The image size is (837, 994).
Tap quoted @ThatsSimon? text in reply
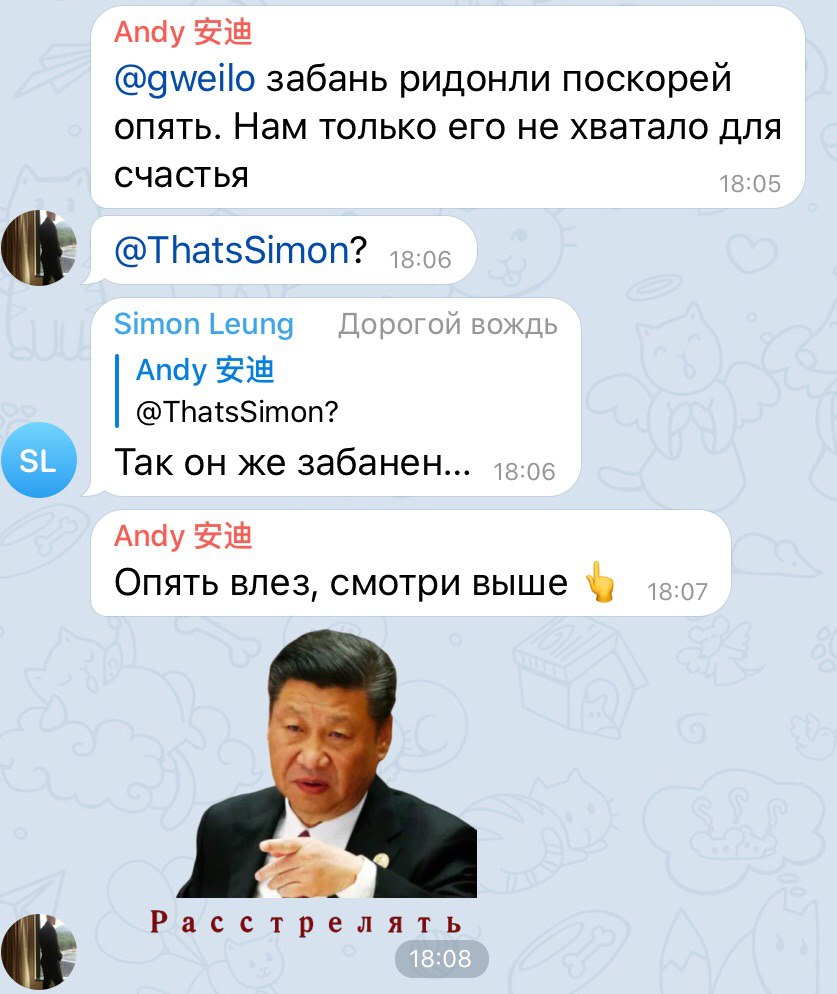(x=237, y=412)
